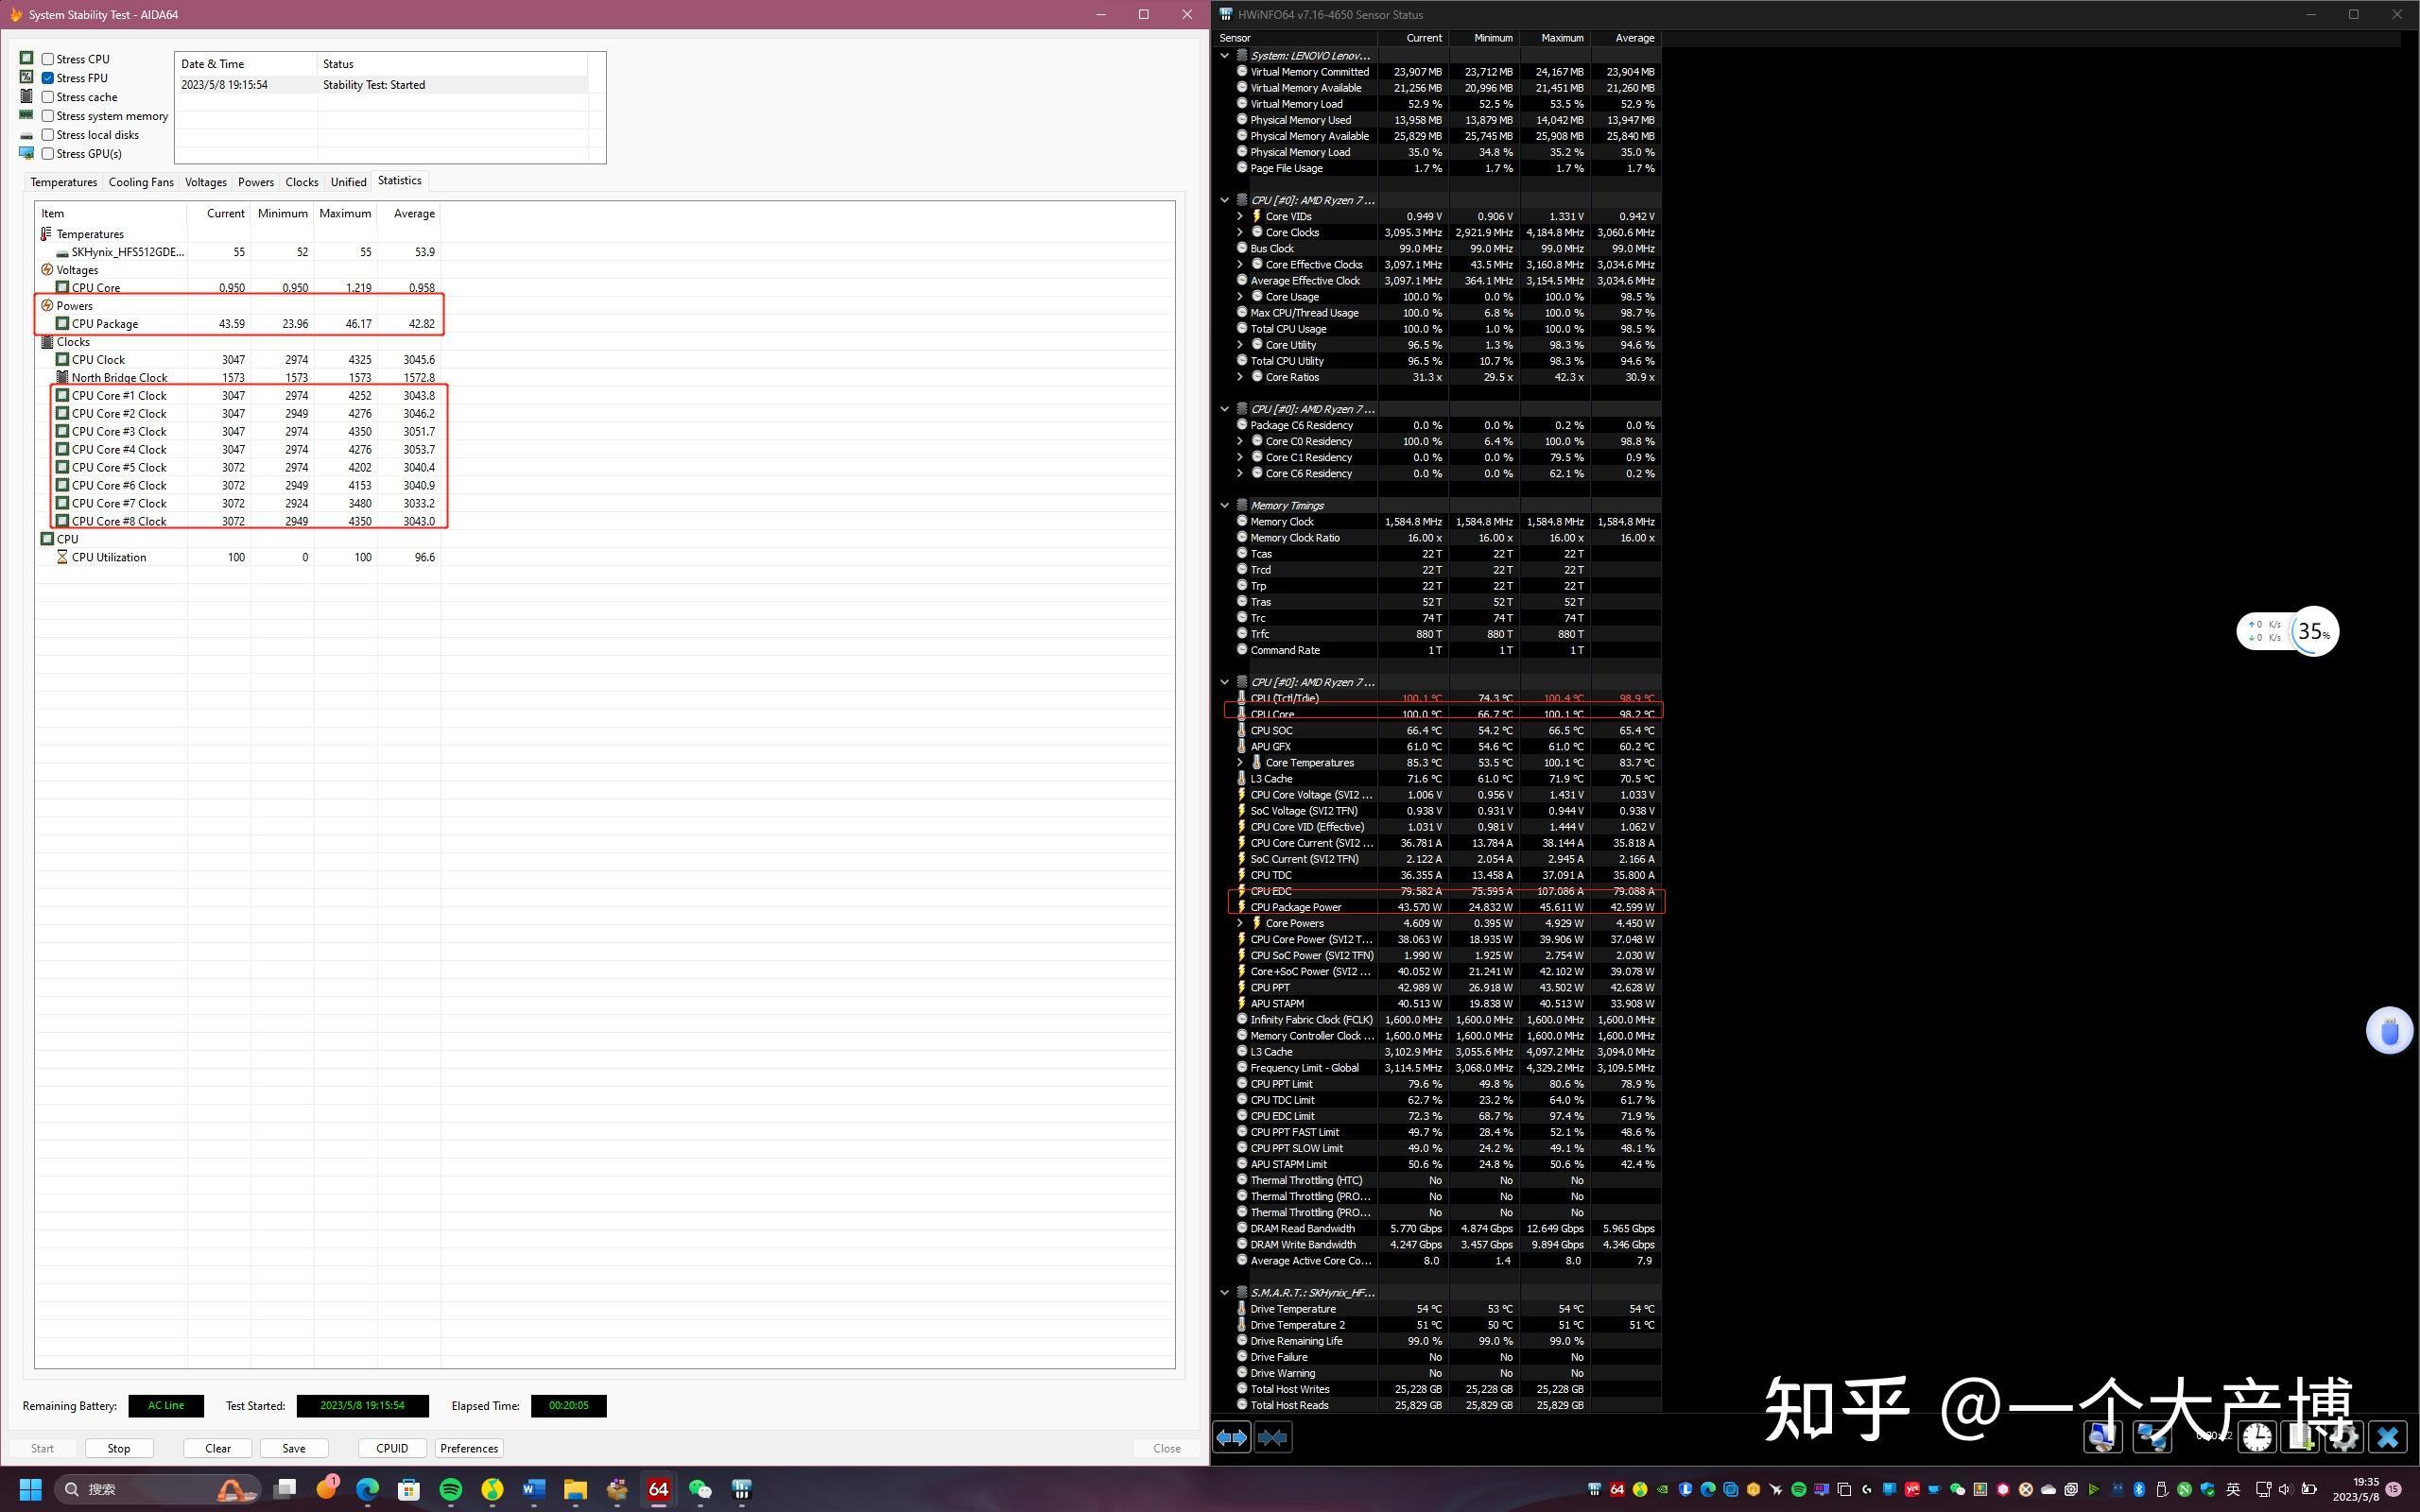The height and width of the screenshot is (1512, 2420).
Task: Click HWiNFO reset clock icon
Action: (x=2256, y=1437)
